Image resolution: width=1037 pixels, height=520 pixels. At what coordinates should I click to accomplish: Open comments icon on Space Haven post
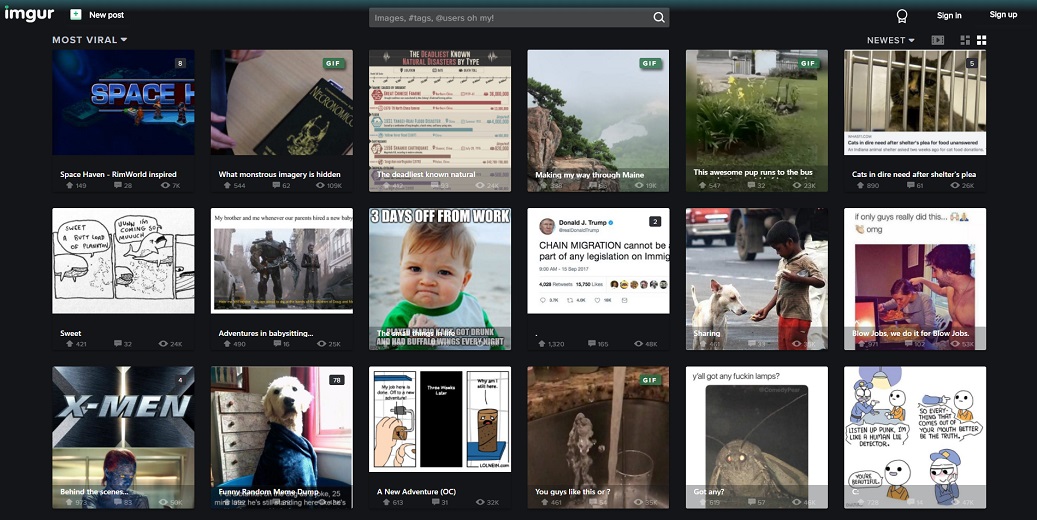pyautogui.click(x=118, y=186)
